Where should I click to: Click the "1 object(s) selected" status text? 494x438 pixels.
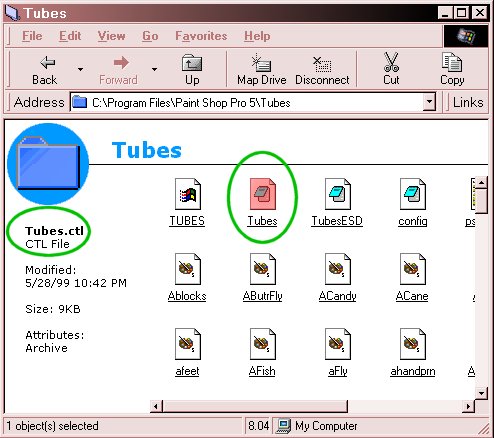point(52,426)
